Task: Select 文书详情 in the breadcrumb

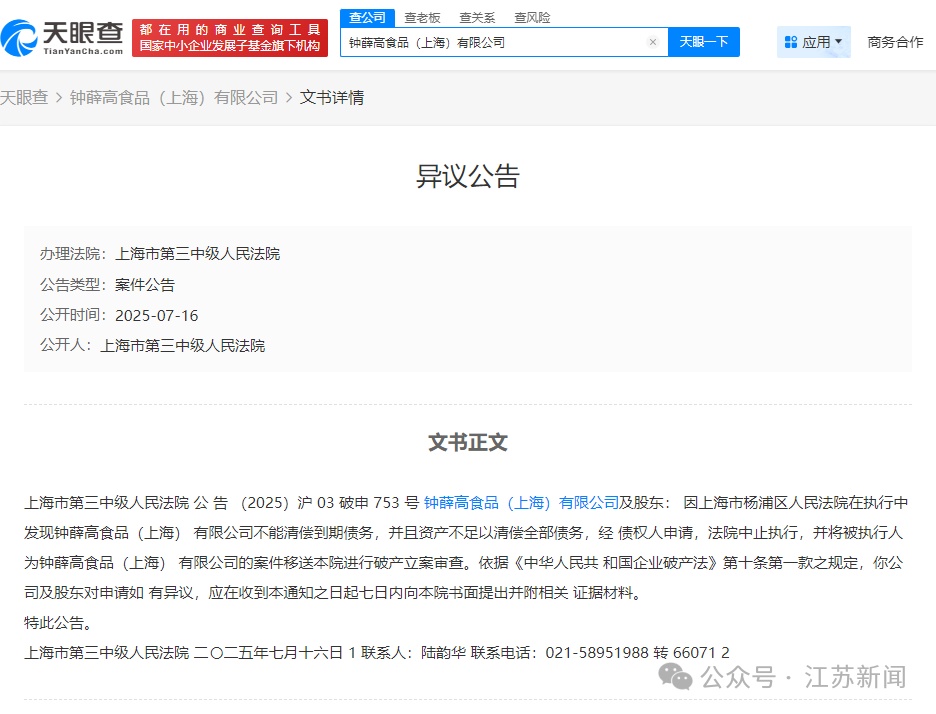Action: (332, 97)
